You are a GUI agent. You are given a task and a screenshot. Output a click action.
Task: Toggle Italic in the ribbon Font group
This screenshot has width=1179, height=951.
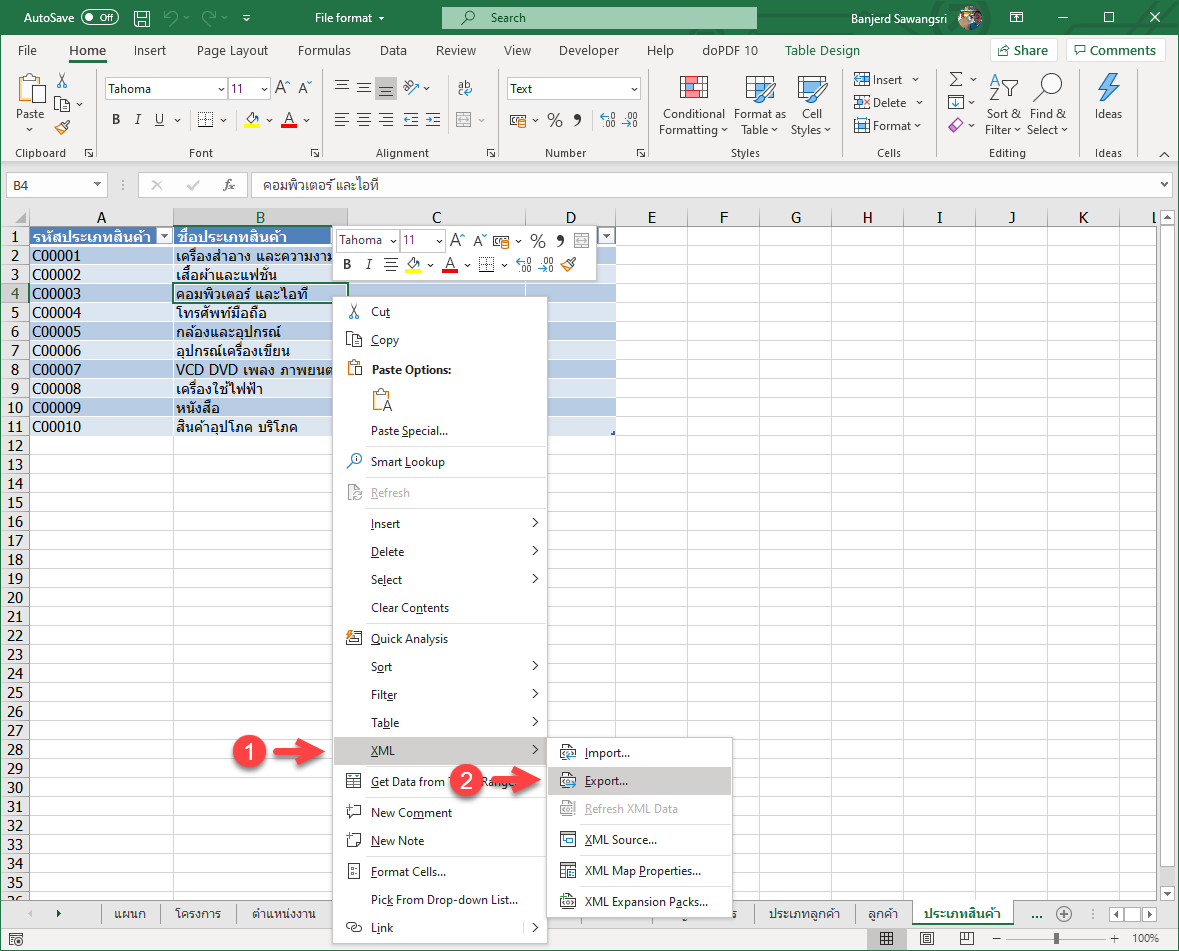138,120
